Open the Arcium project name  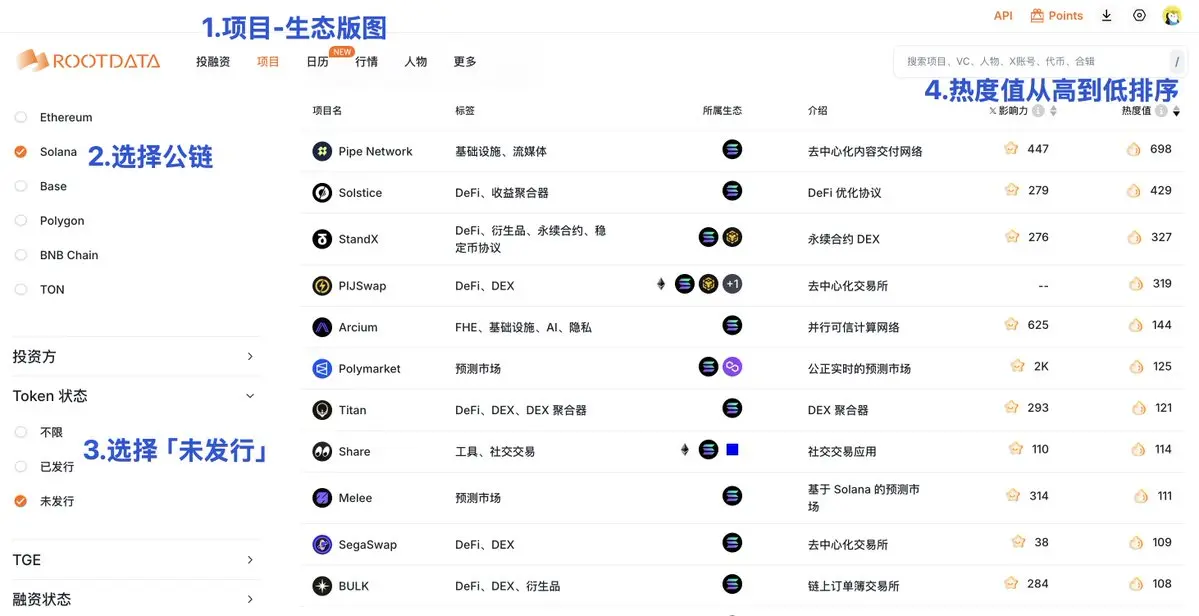(x=358, y=327)
